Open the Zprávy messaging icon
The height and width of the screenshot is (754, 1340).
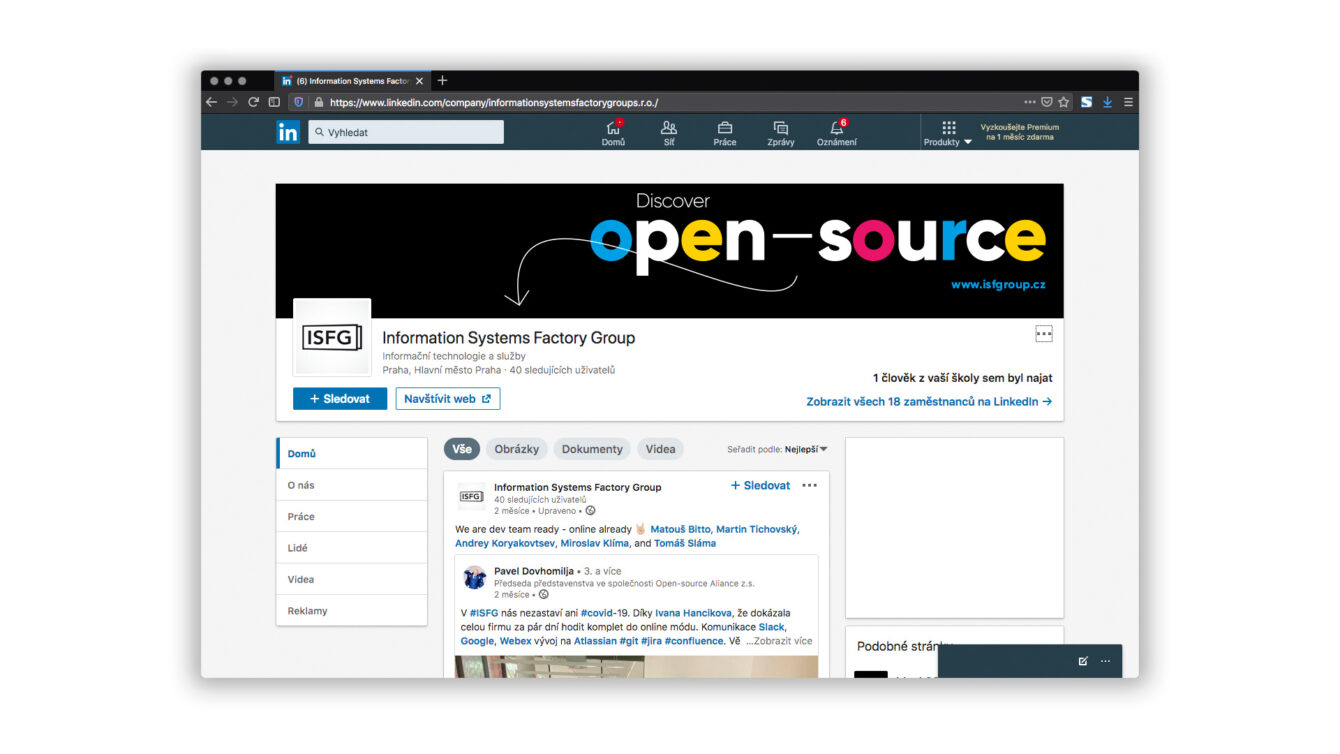pos(781,133)
